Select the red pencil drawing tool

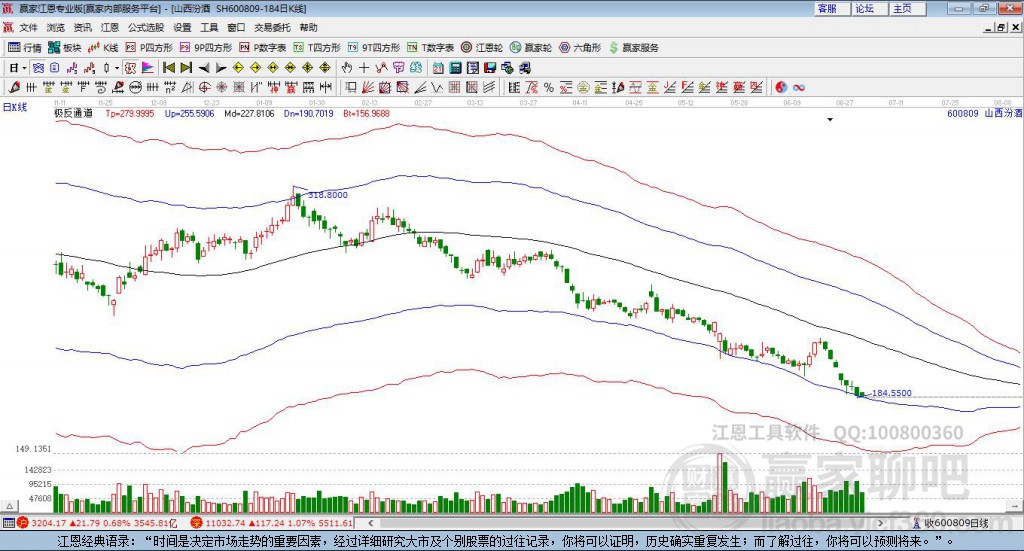tap(14, 87)
